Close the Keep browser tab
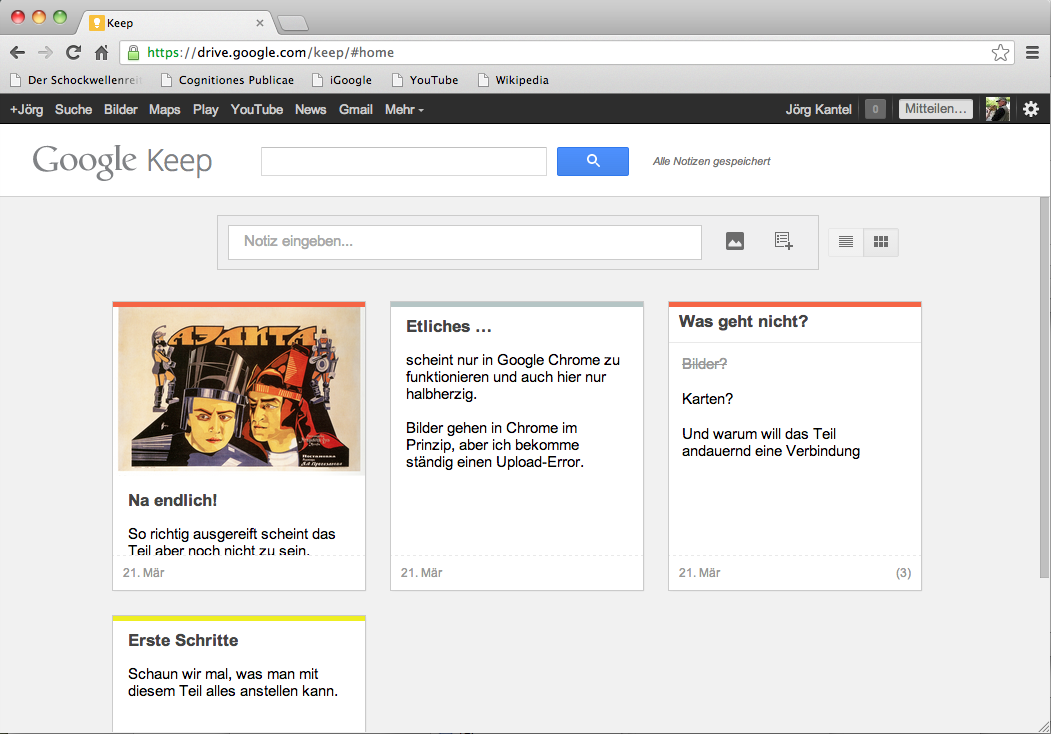 [260, 23]
